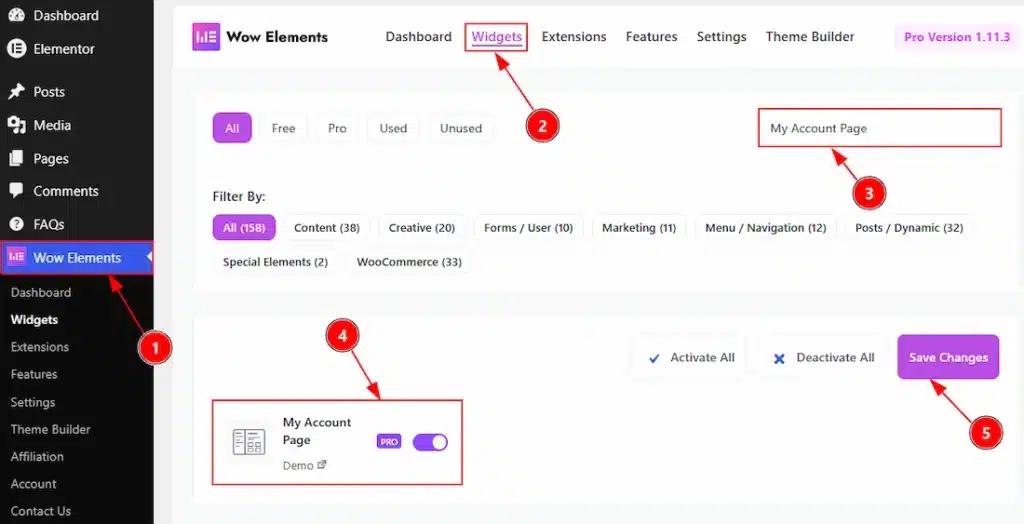
Task: Click the Filter By: label
Action: pos(239,196)
